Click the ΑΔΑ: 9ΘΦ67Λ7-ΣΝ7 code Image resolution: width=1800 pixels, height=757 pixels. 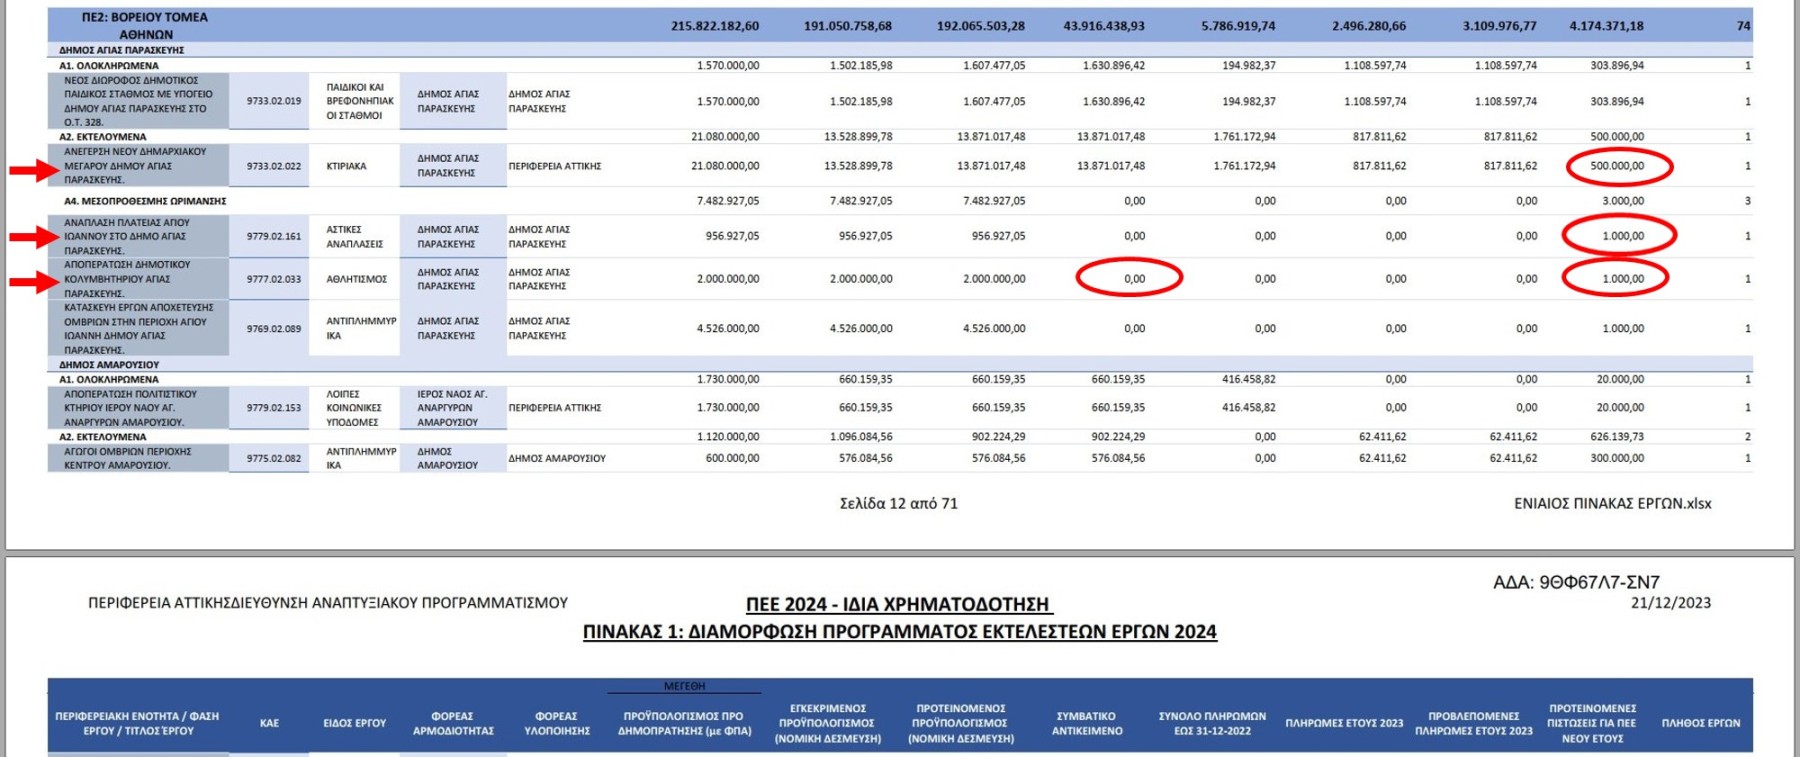[1576, 582]
